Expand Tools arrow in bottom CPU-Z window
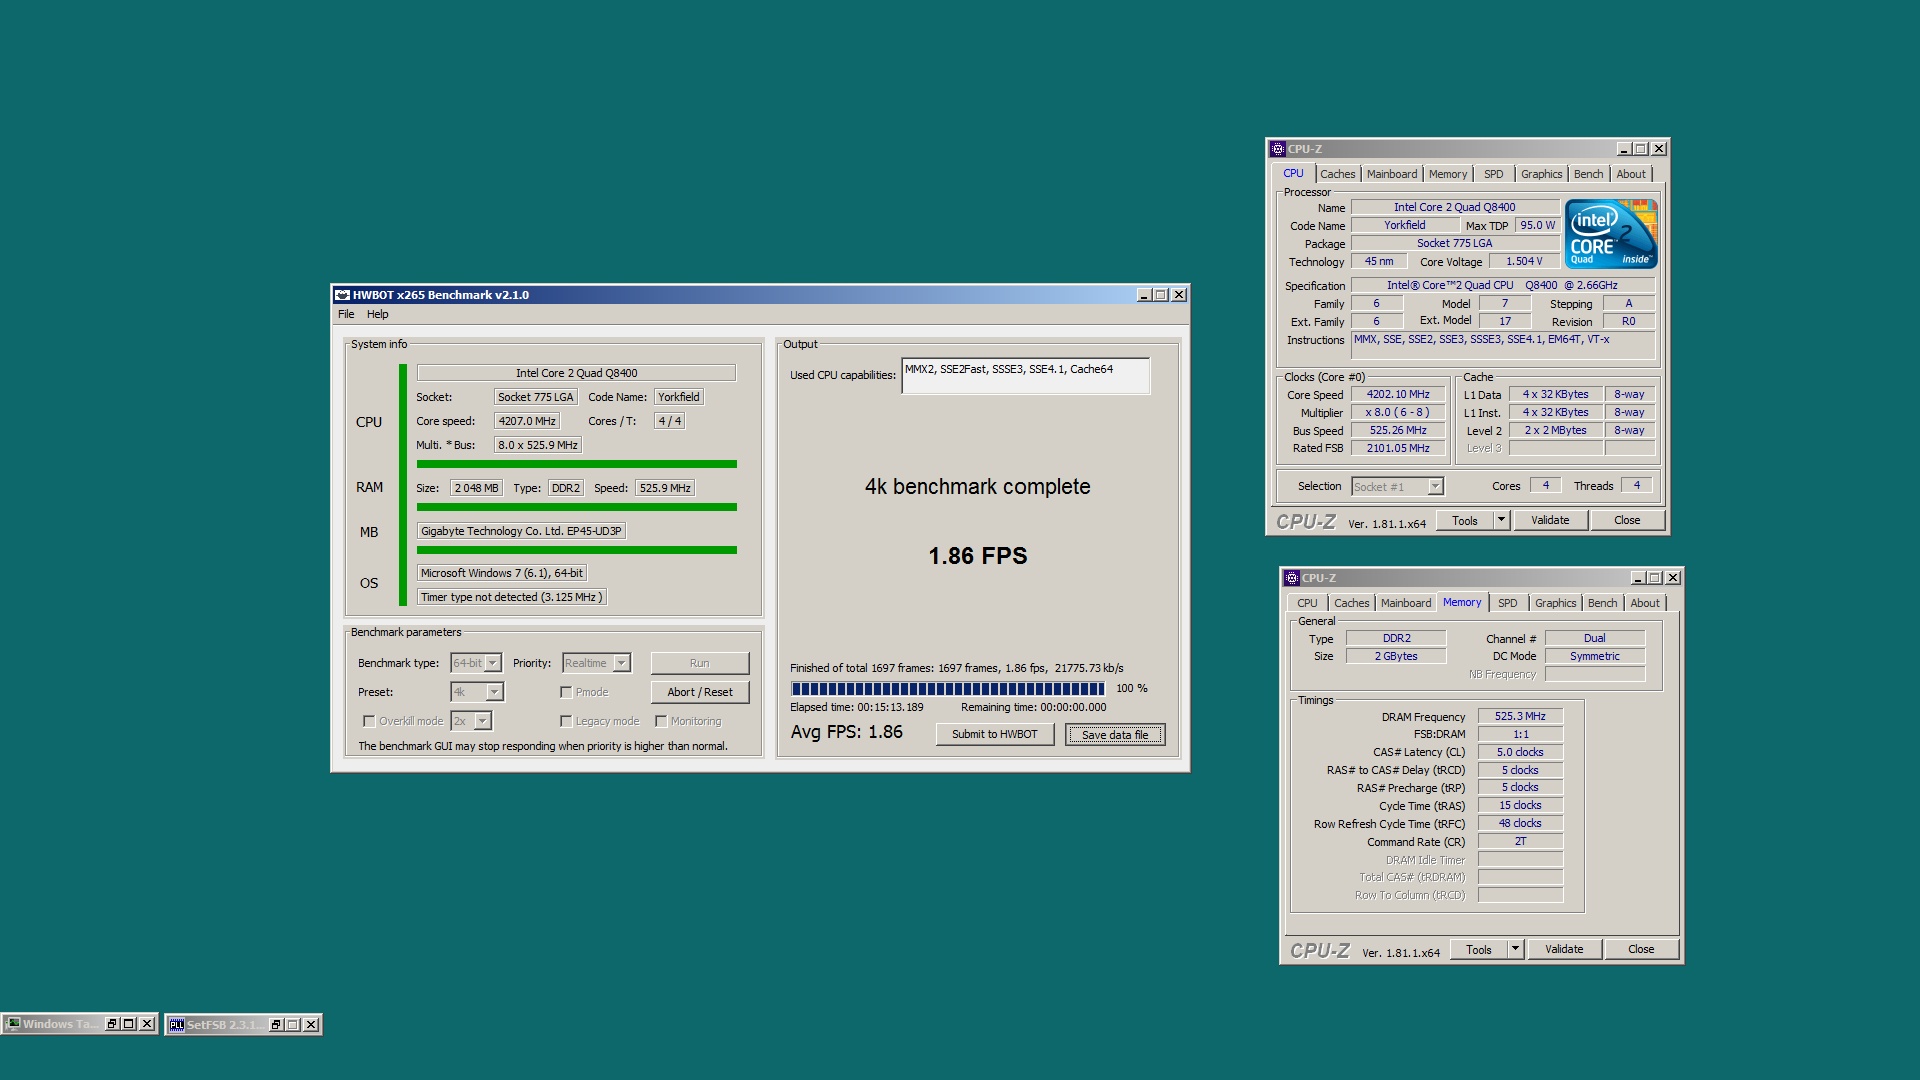This screenshot has height=1080, width=1920. [1515, 949]
